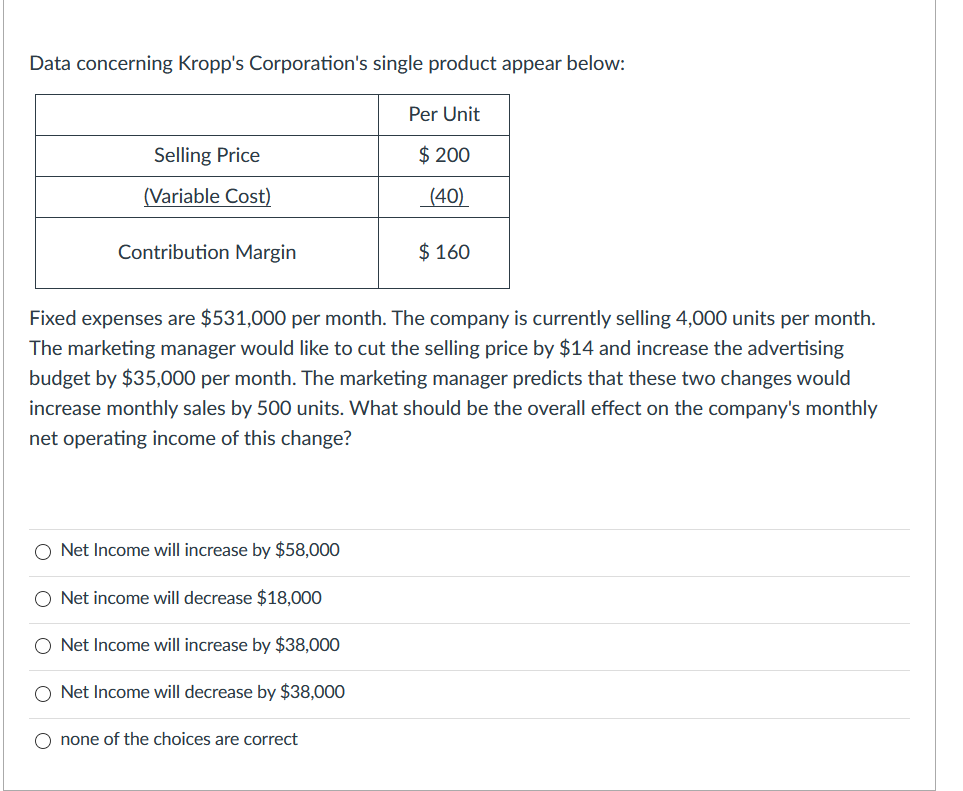Image resolution: width=963 pixels, height=791 pixels.
Task: Select the radio button for $38,000 decrease
Action: (44, 693)
